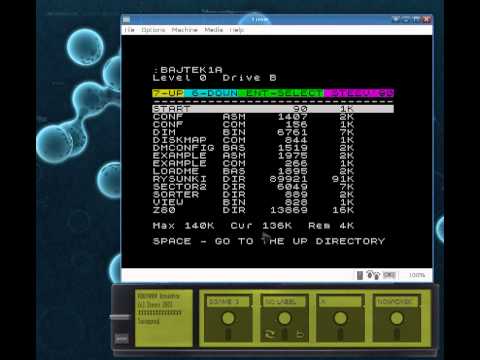Screen dimensions: 480x360
Task: Click the small button on drive unit left edge
Action: pyautogui.click(x=122, y=339)
